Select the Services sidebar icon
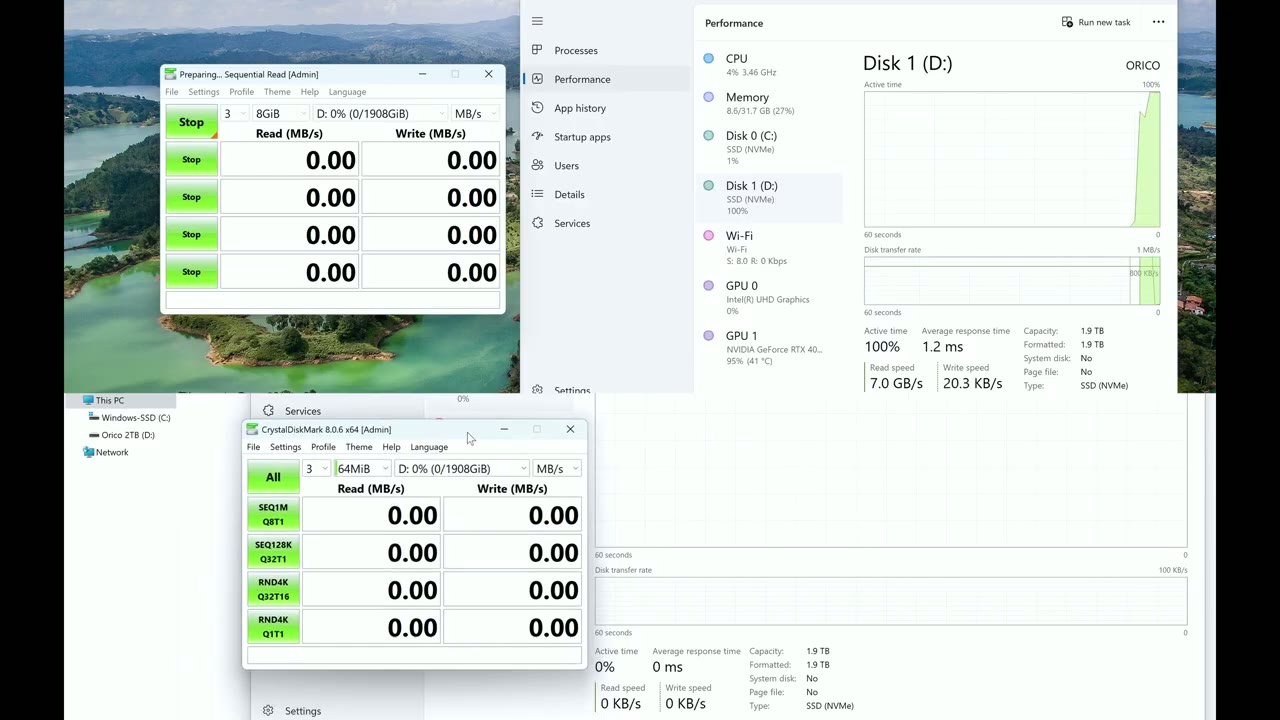This screenshot has width=1280, height=720. pos(537,223)
